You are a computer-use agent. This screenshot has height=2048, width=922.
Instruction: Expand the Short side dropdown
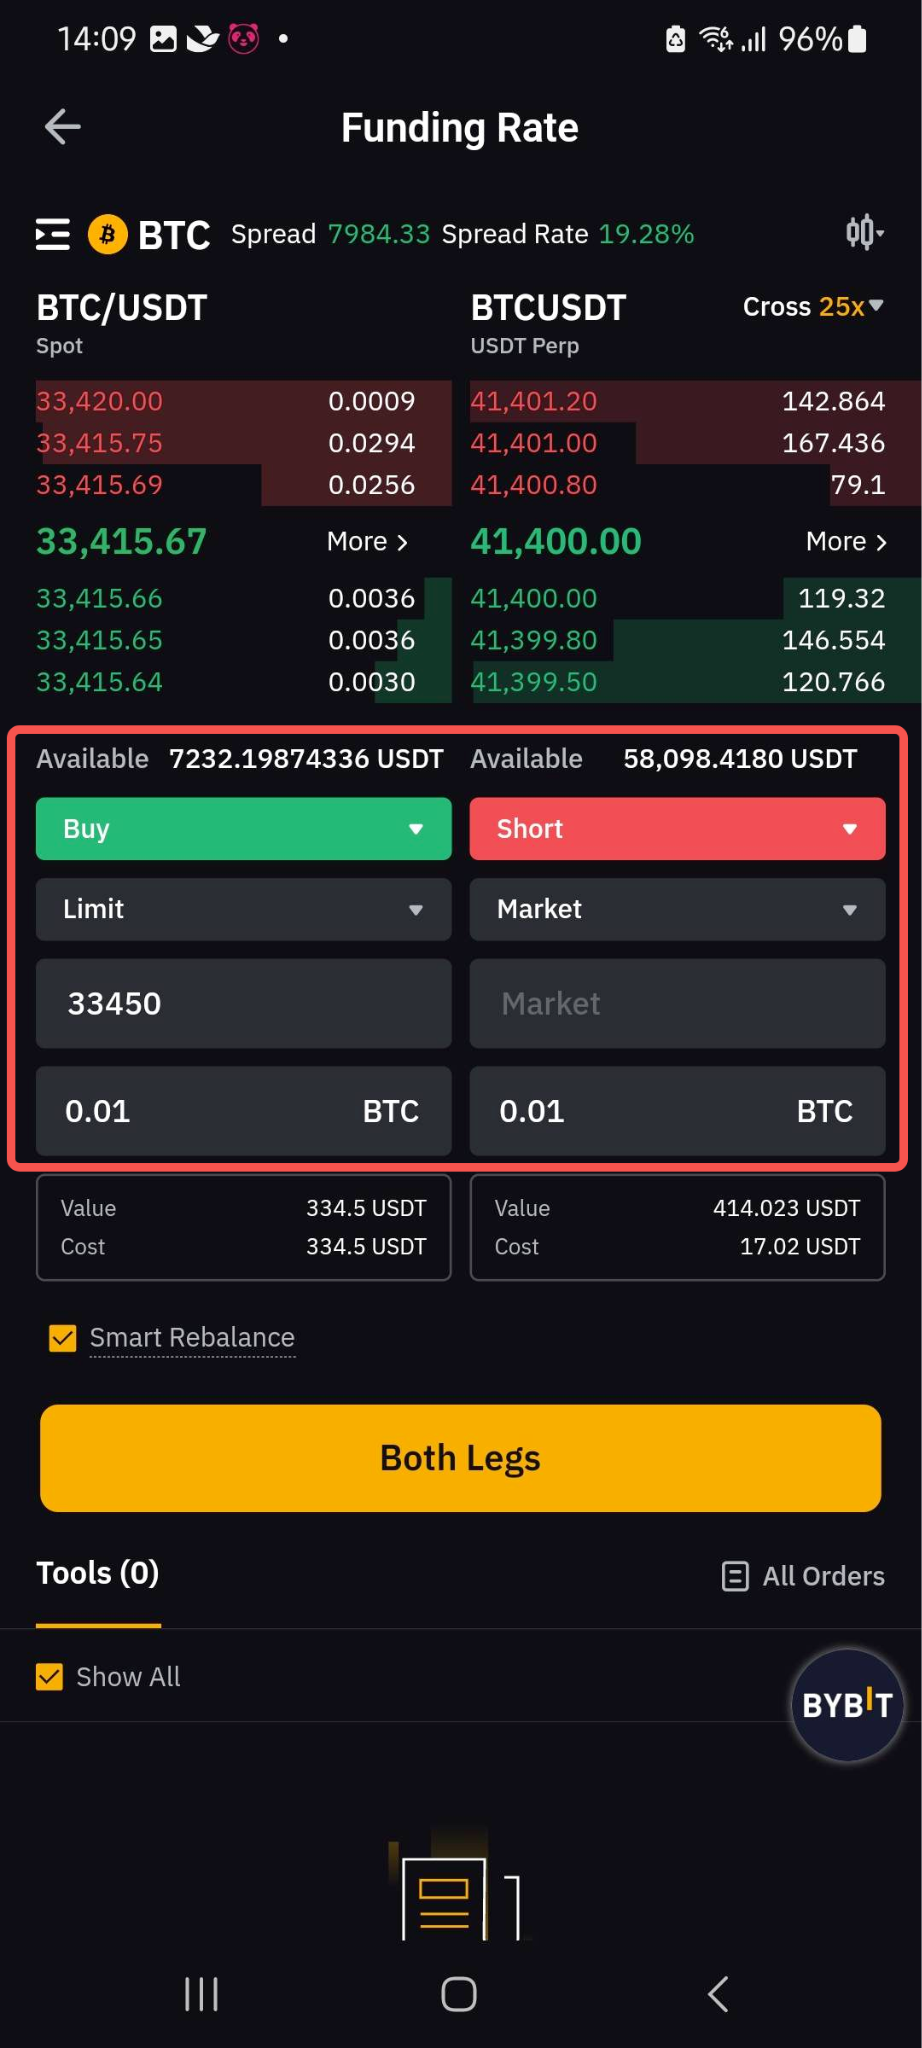click(x=678, y=829)
